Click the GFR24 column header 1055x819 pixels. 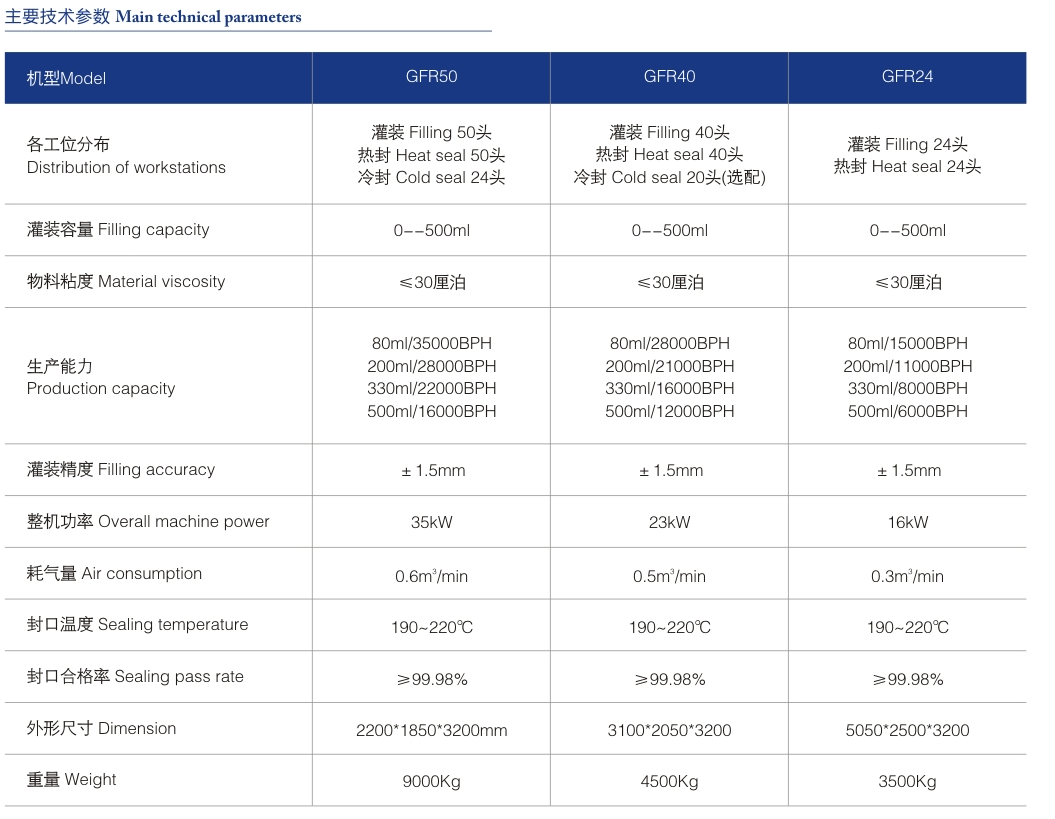(907, 77)
